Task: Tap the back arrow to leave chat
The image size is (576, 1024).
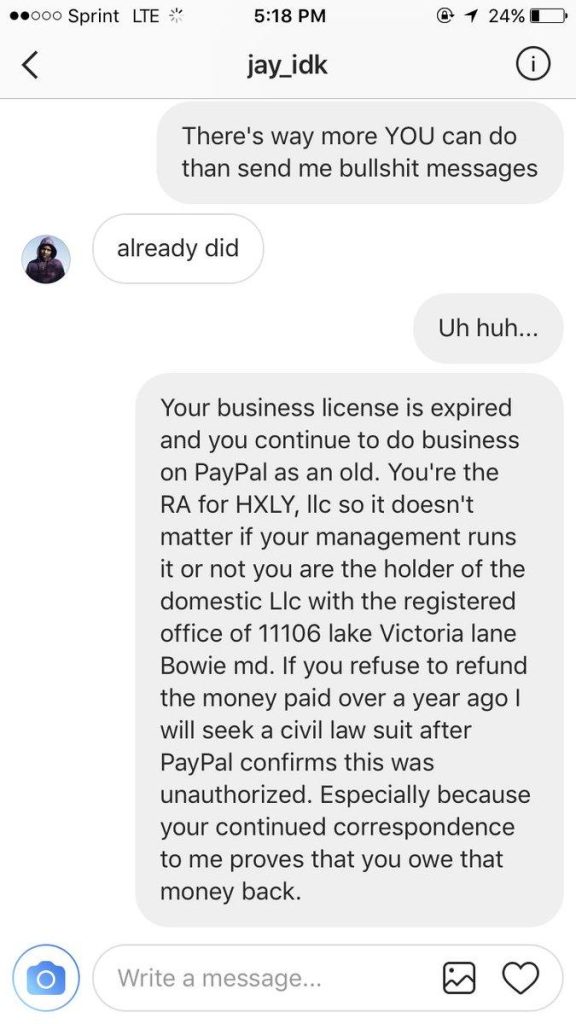Action: tap(31, 65)
